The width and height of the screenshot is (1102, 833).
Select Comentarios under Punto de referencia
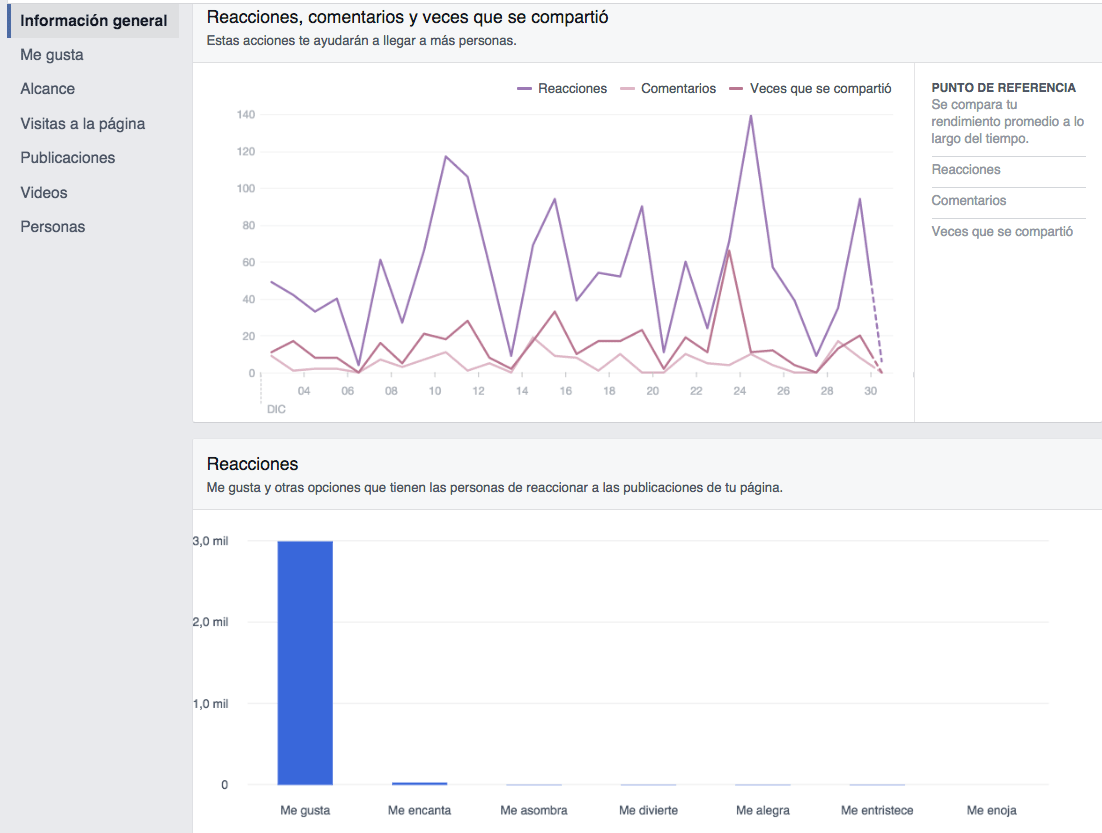969,200
